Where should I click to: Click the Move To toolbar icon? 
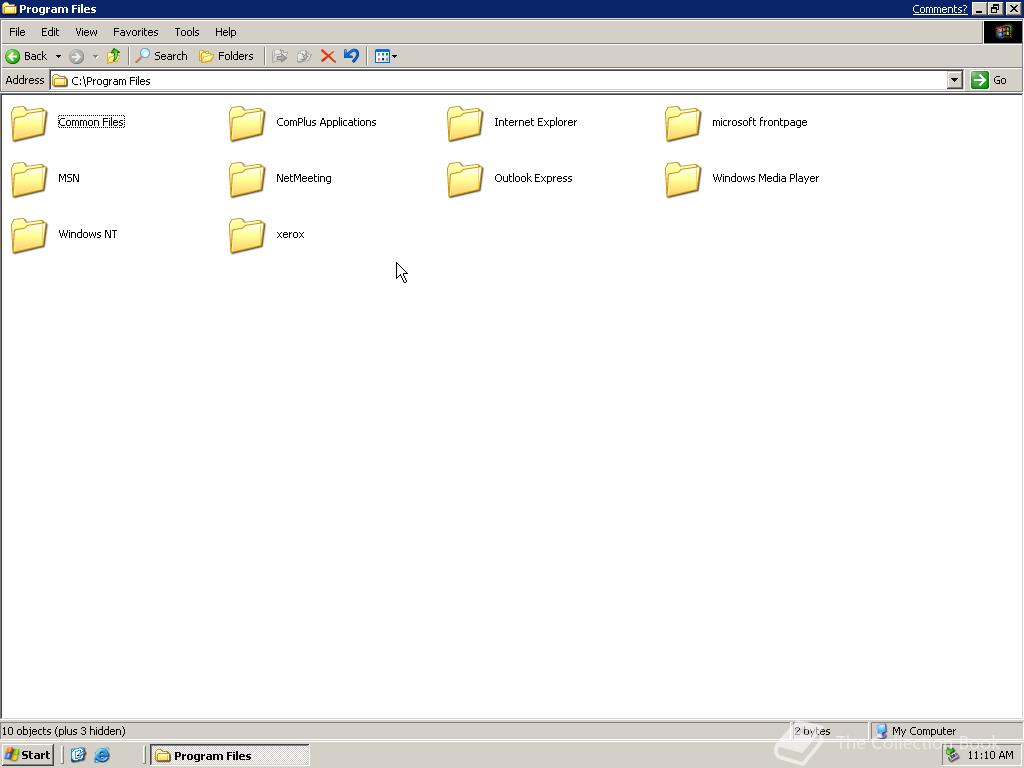pos(280,56)
